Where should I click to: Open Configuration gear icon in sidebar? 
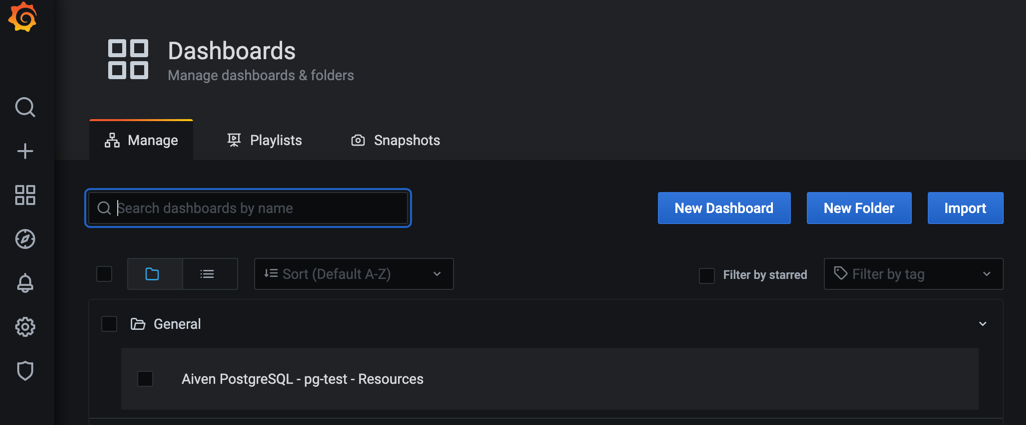tap(25, 327)
